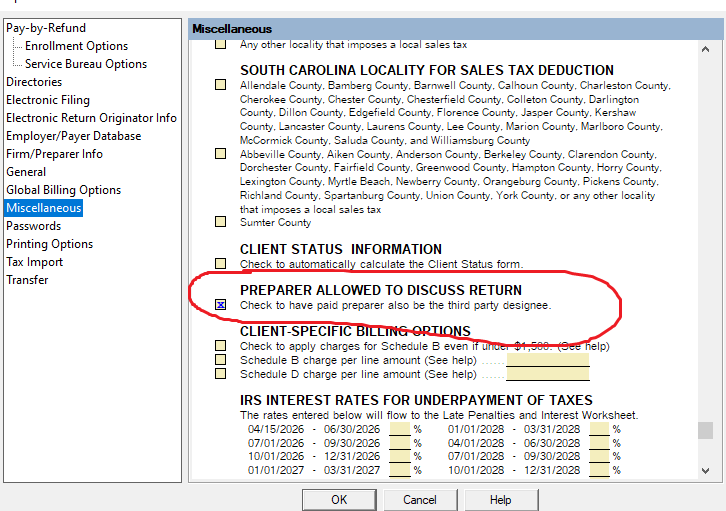726x511 pixels.
Task: Click the 04/15/2026 interest rate field
Action: (x=399, y=429)
